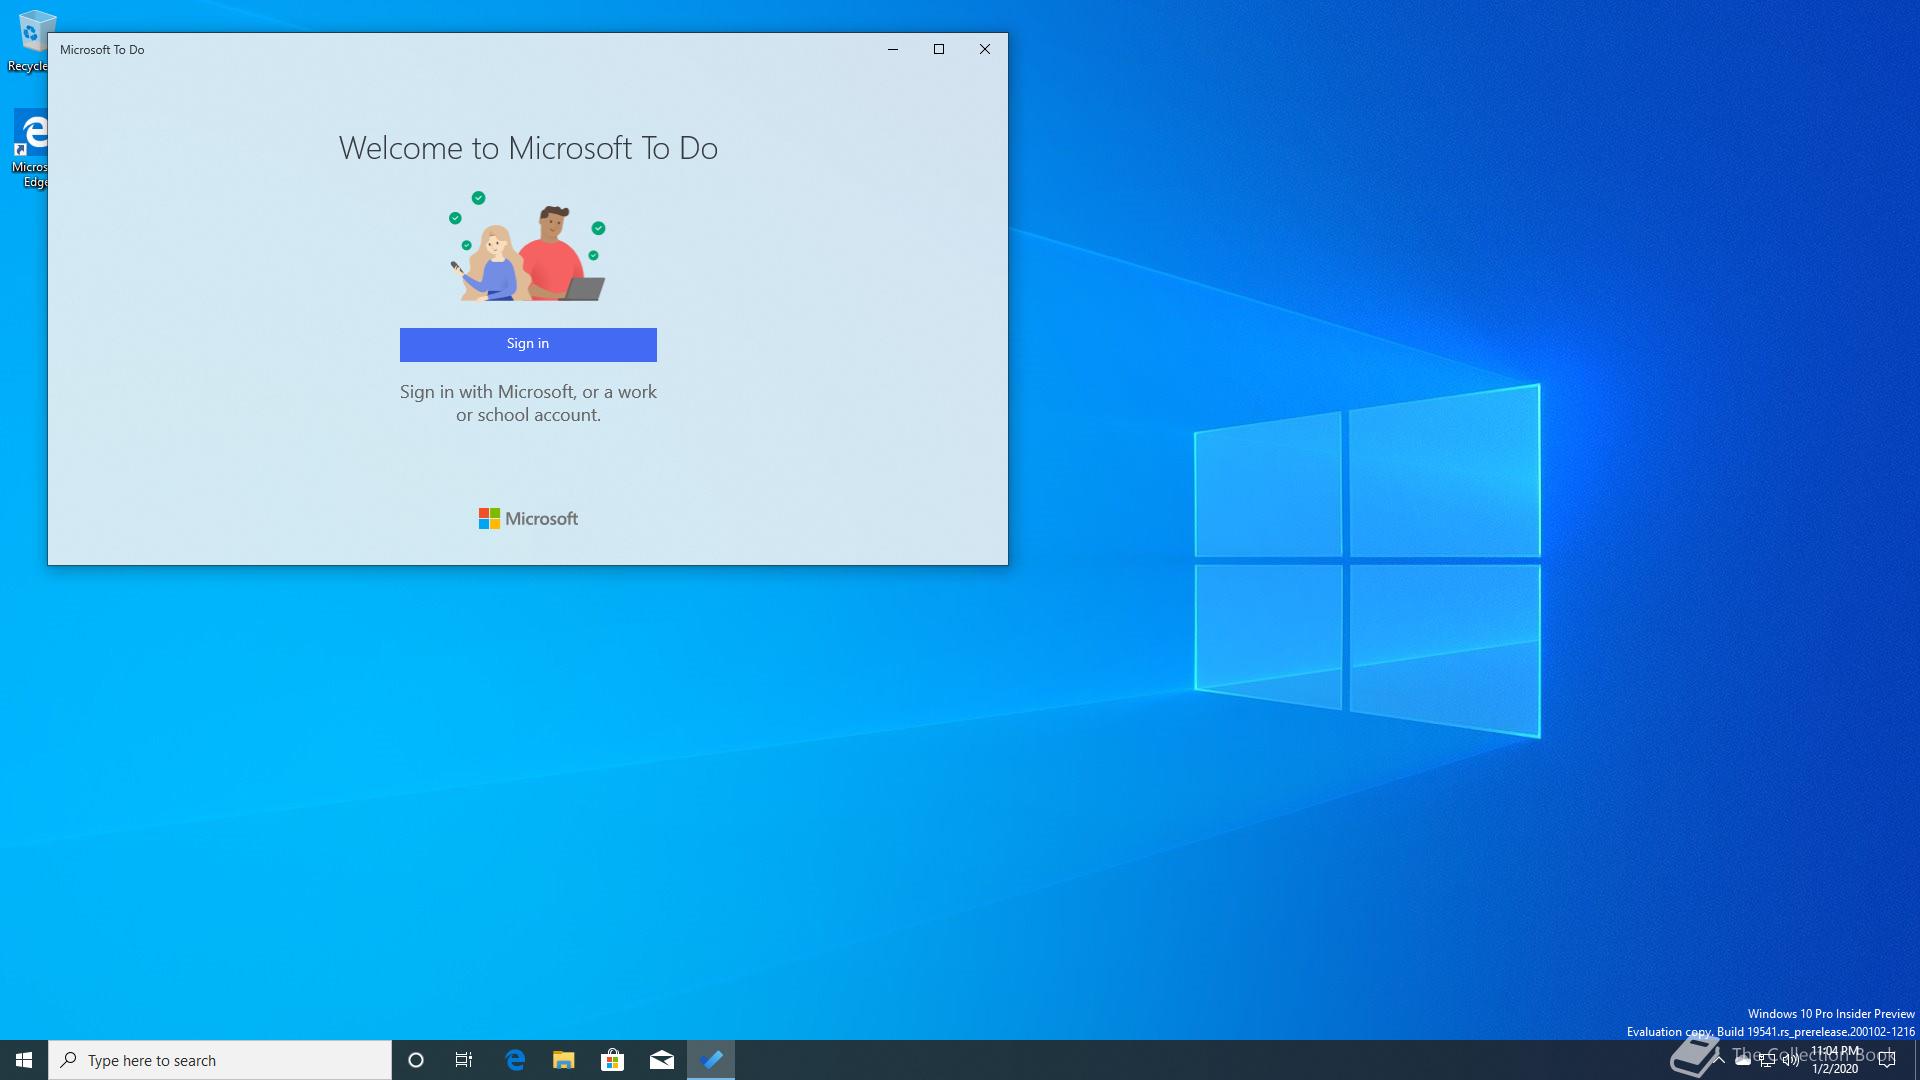
Task: Open the Action Center notifications
Action: 1887,1060
